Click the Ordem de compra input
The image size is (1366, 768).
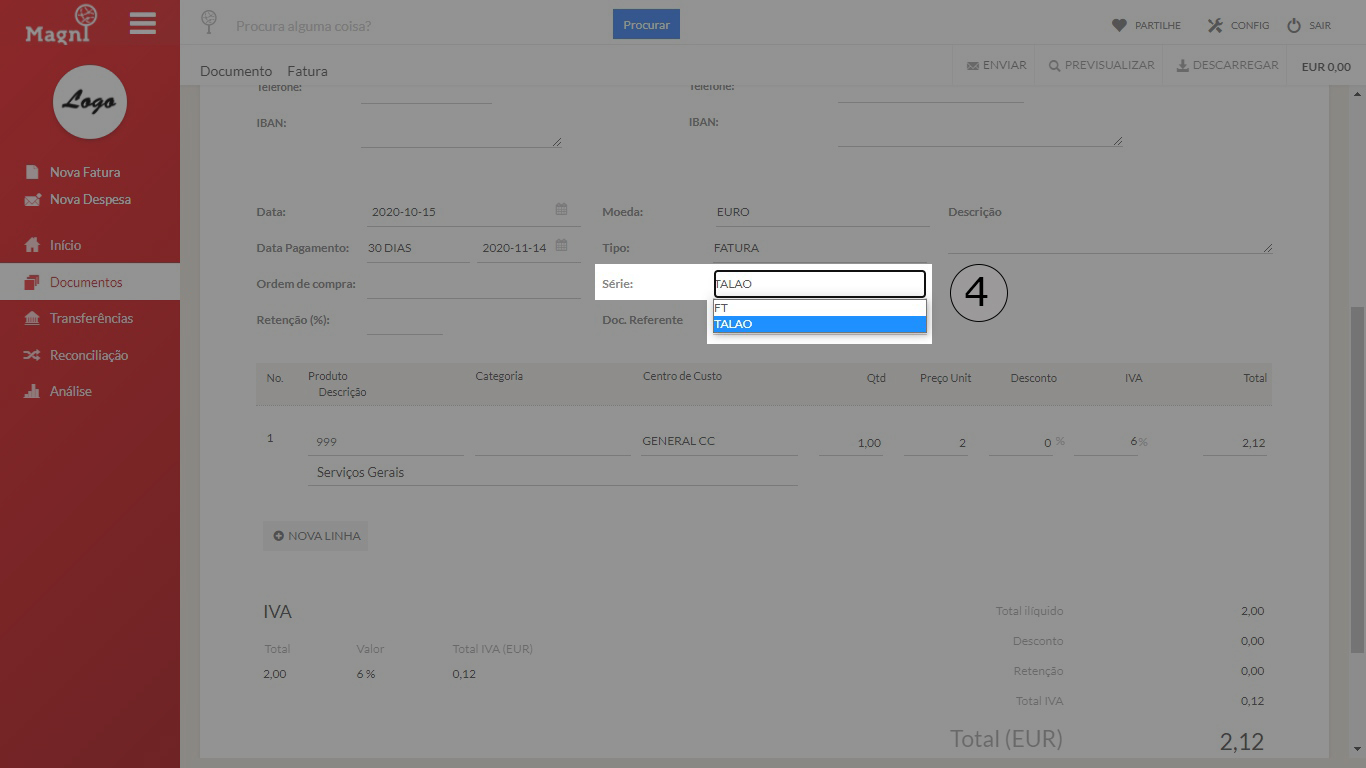[x=473, y=284]
